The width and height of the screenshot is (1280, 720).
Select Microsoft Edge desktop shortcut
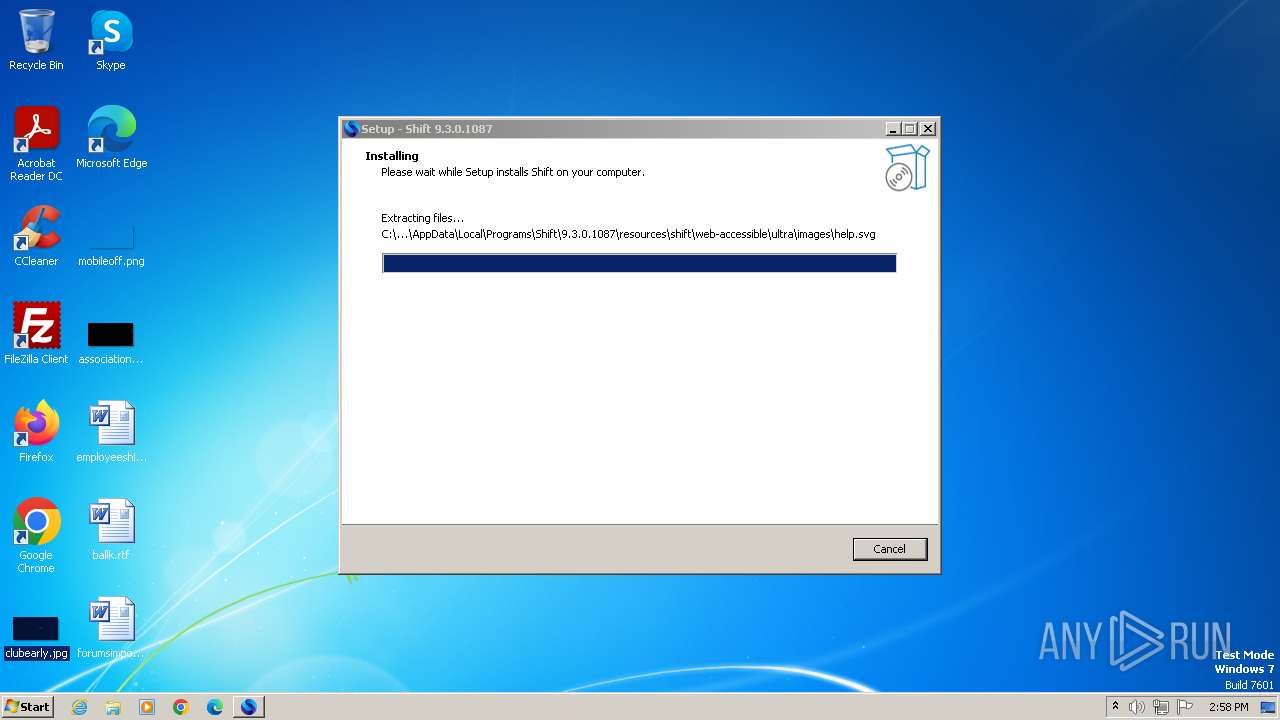pyautogui.click(x=111, y=138)
